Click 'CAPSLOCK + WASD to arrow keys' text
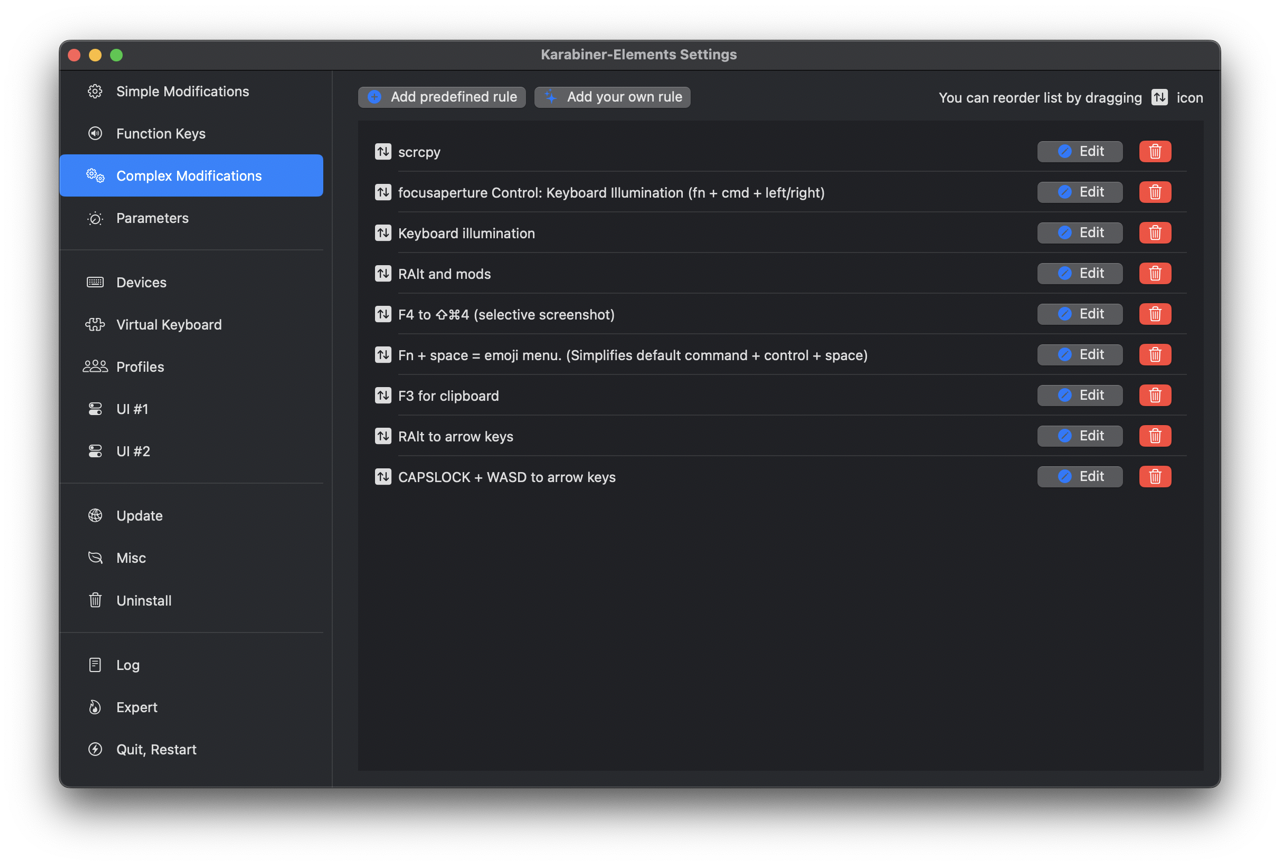This screenshot has height=866, width=1280. pos(507,477)
